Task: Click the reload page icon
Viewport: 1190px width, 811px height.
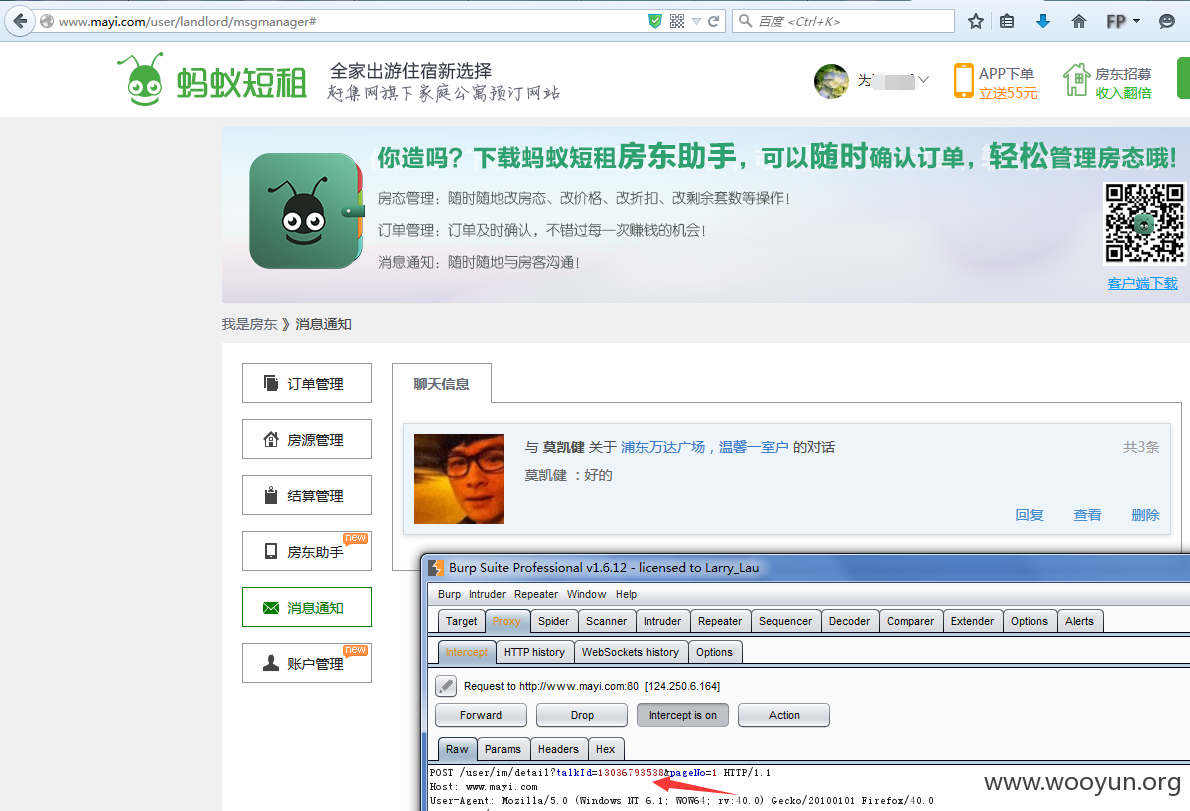Action: (713, 21)
